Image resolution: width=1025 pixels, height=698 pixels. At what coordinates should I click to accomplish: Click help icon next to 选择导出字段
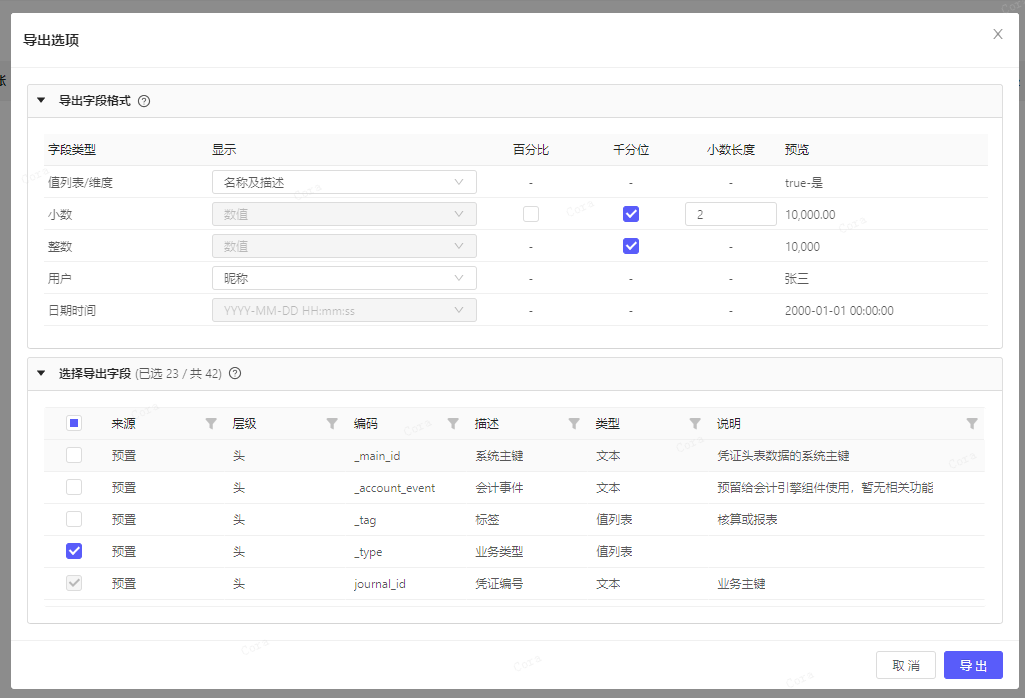click(235, 374)
